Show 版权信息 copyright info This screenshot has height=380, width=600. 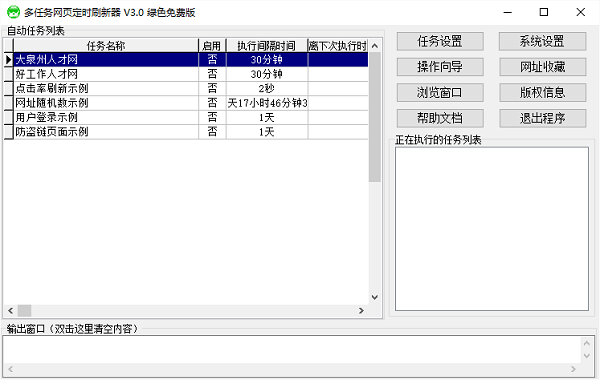(542, 93)
